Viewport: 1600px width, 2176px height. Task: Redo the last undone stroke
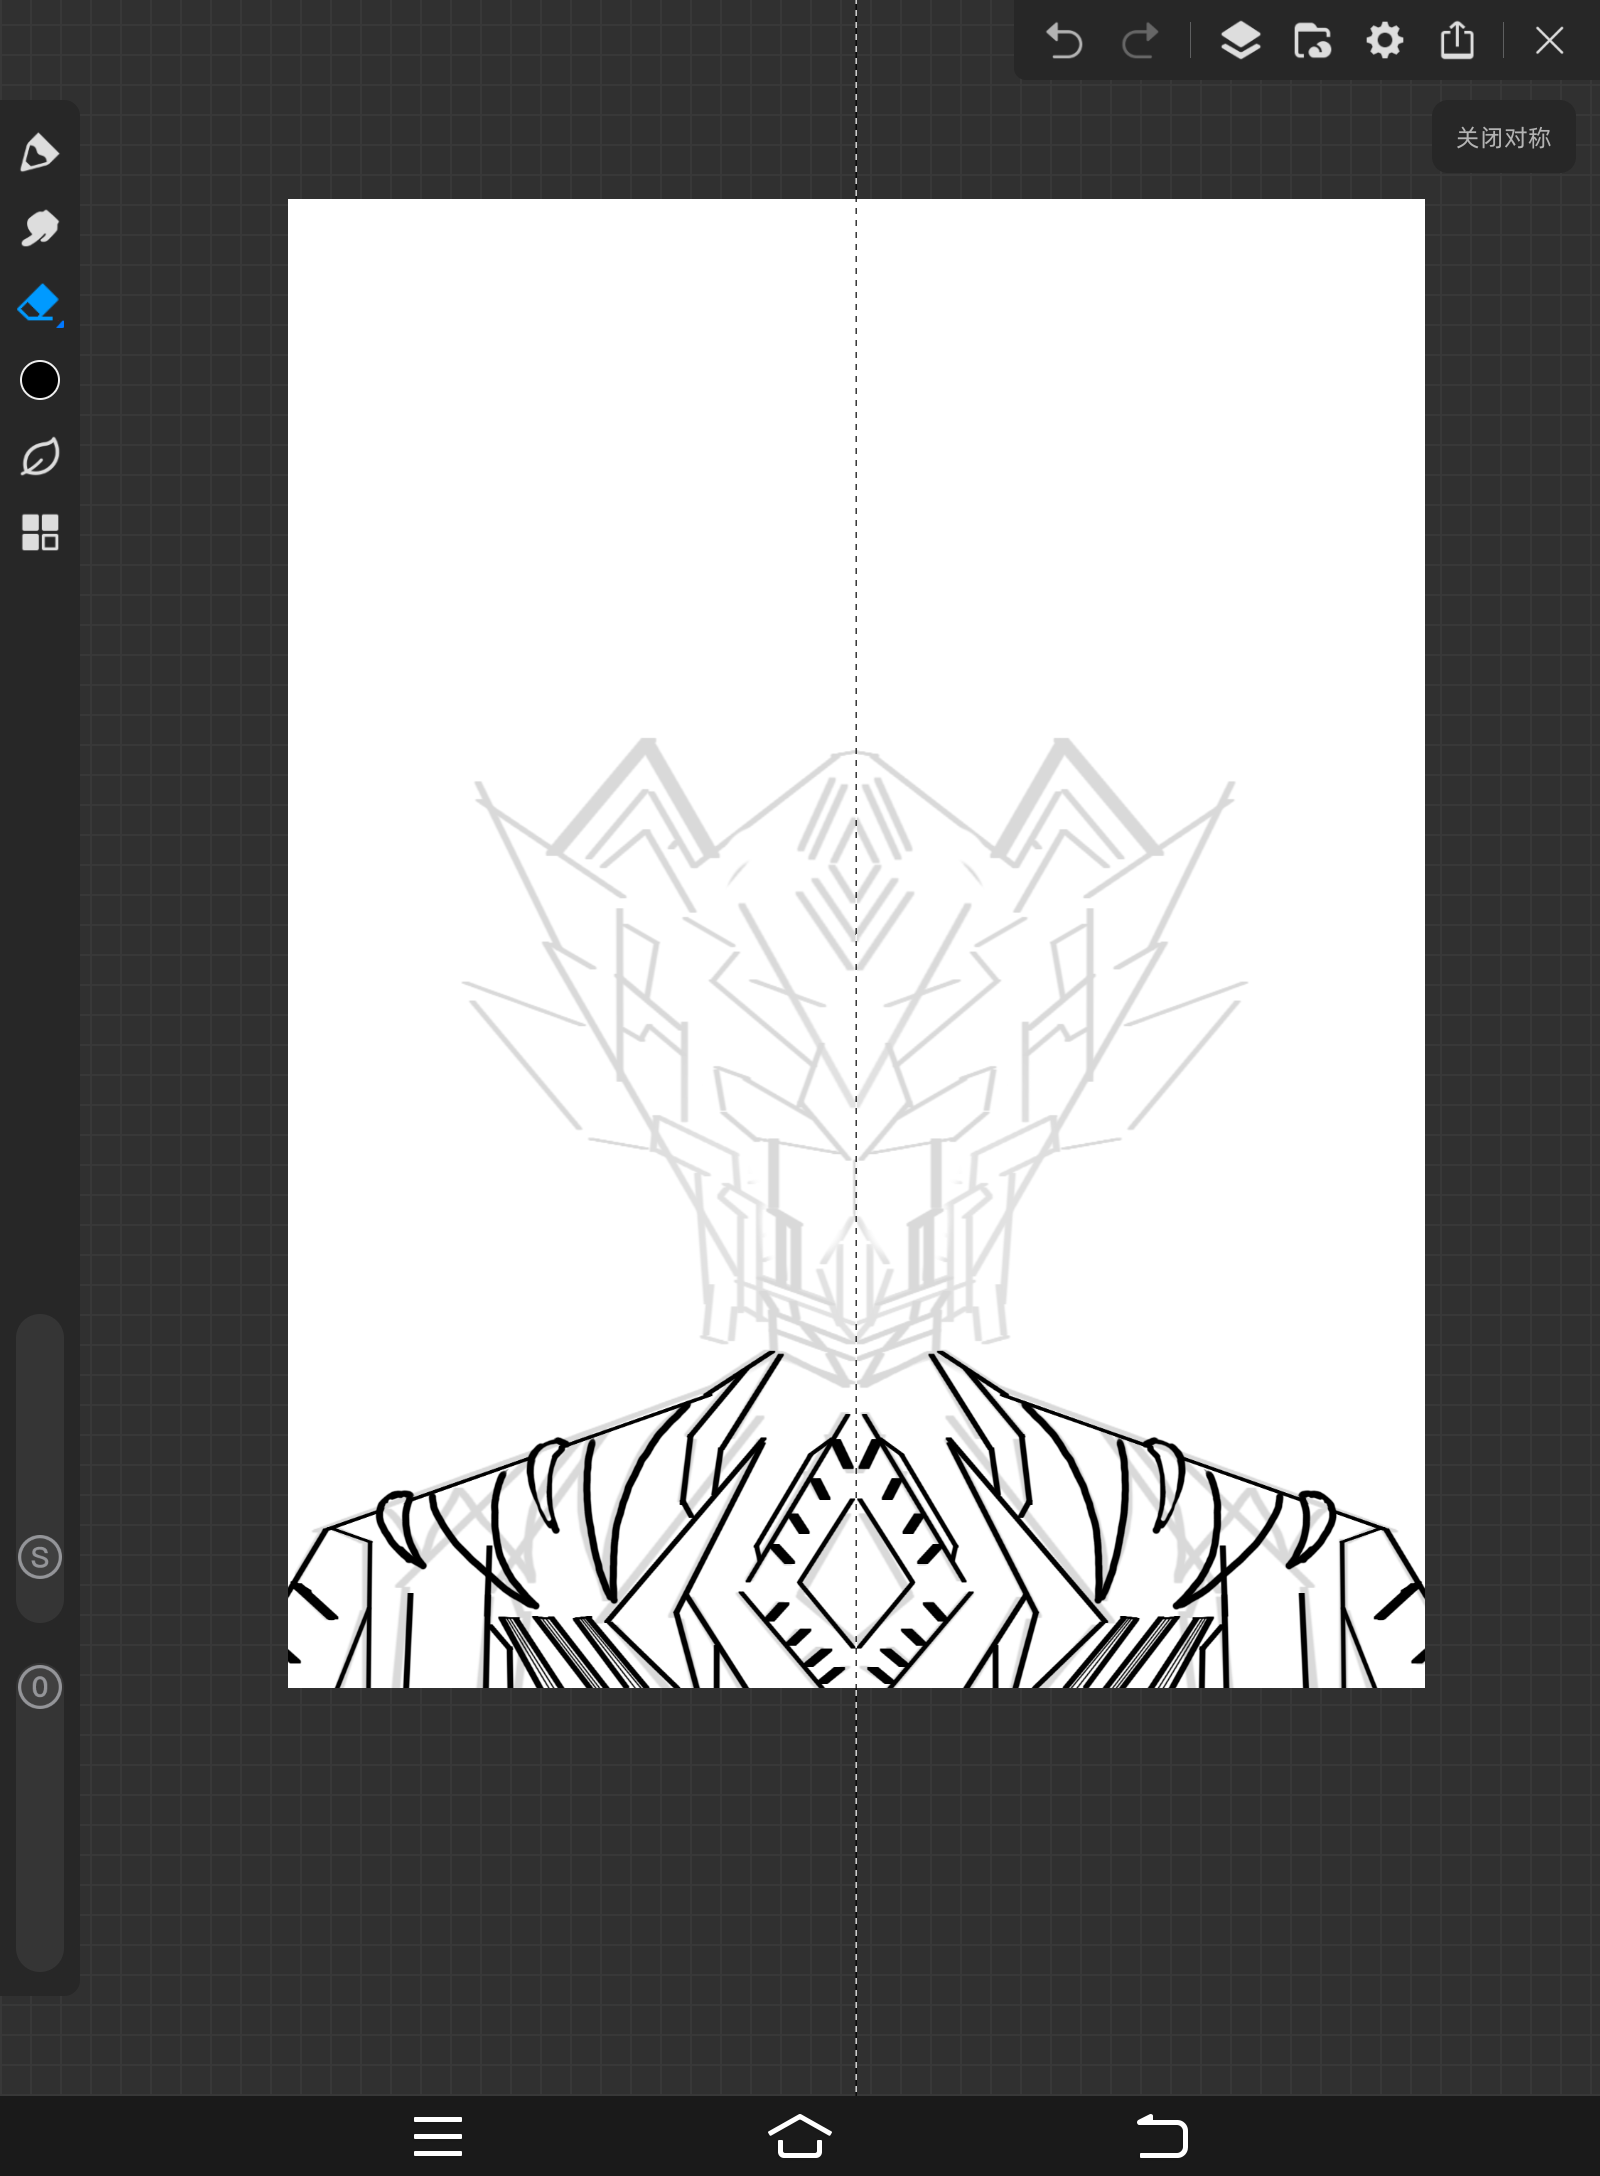point(1139,41)
